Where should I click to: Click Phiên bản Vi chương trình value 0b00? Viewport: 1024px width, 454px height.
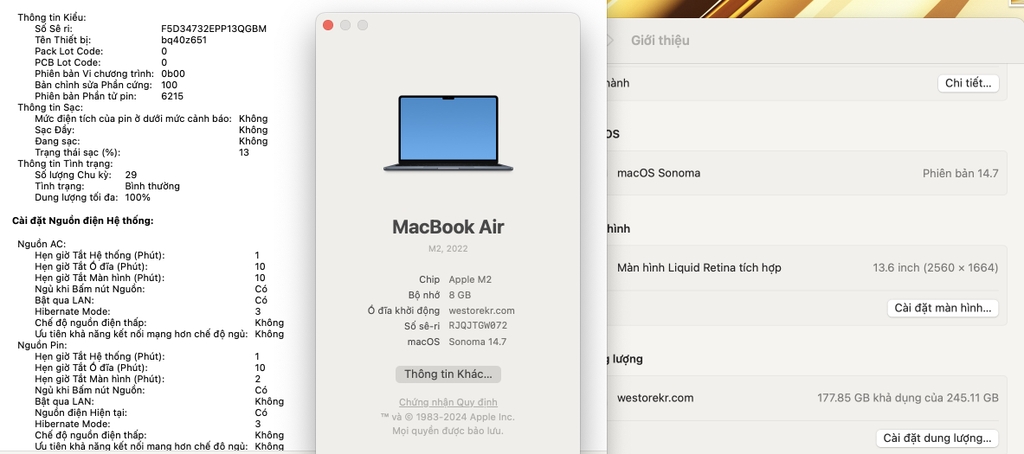[173, 74]
